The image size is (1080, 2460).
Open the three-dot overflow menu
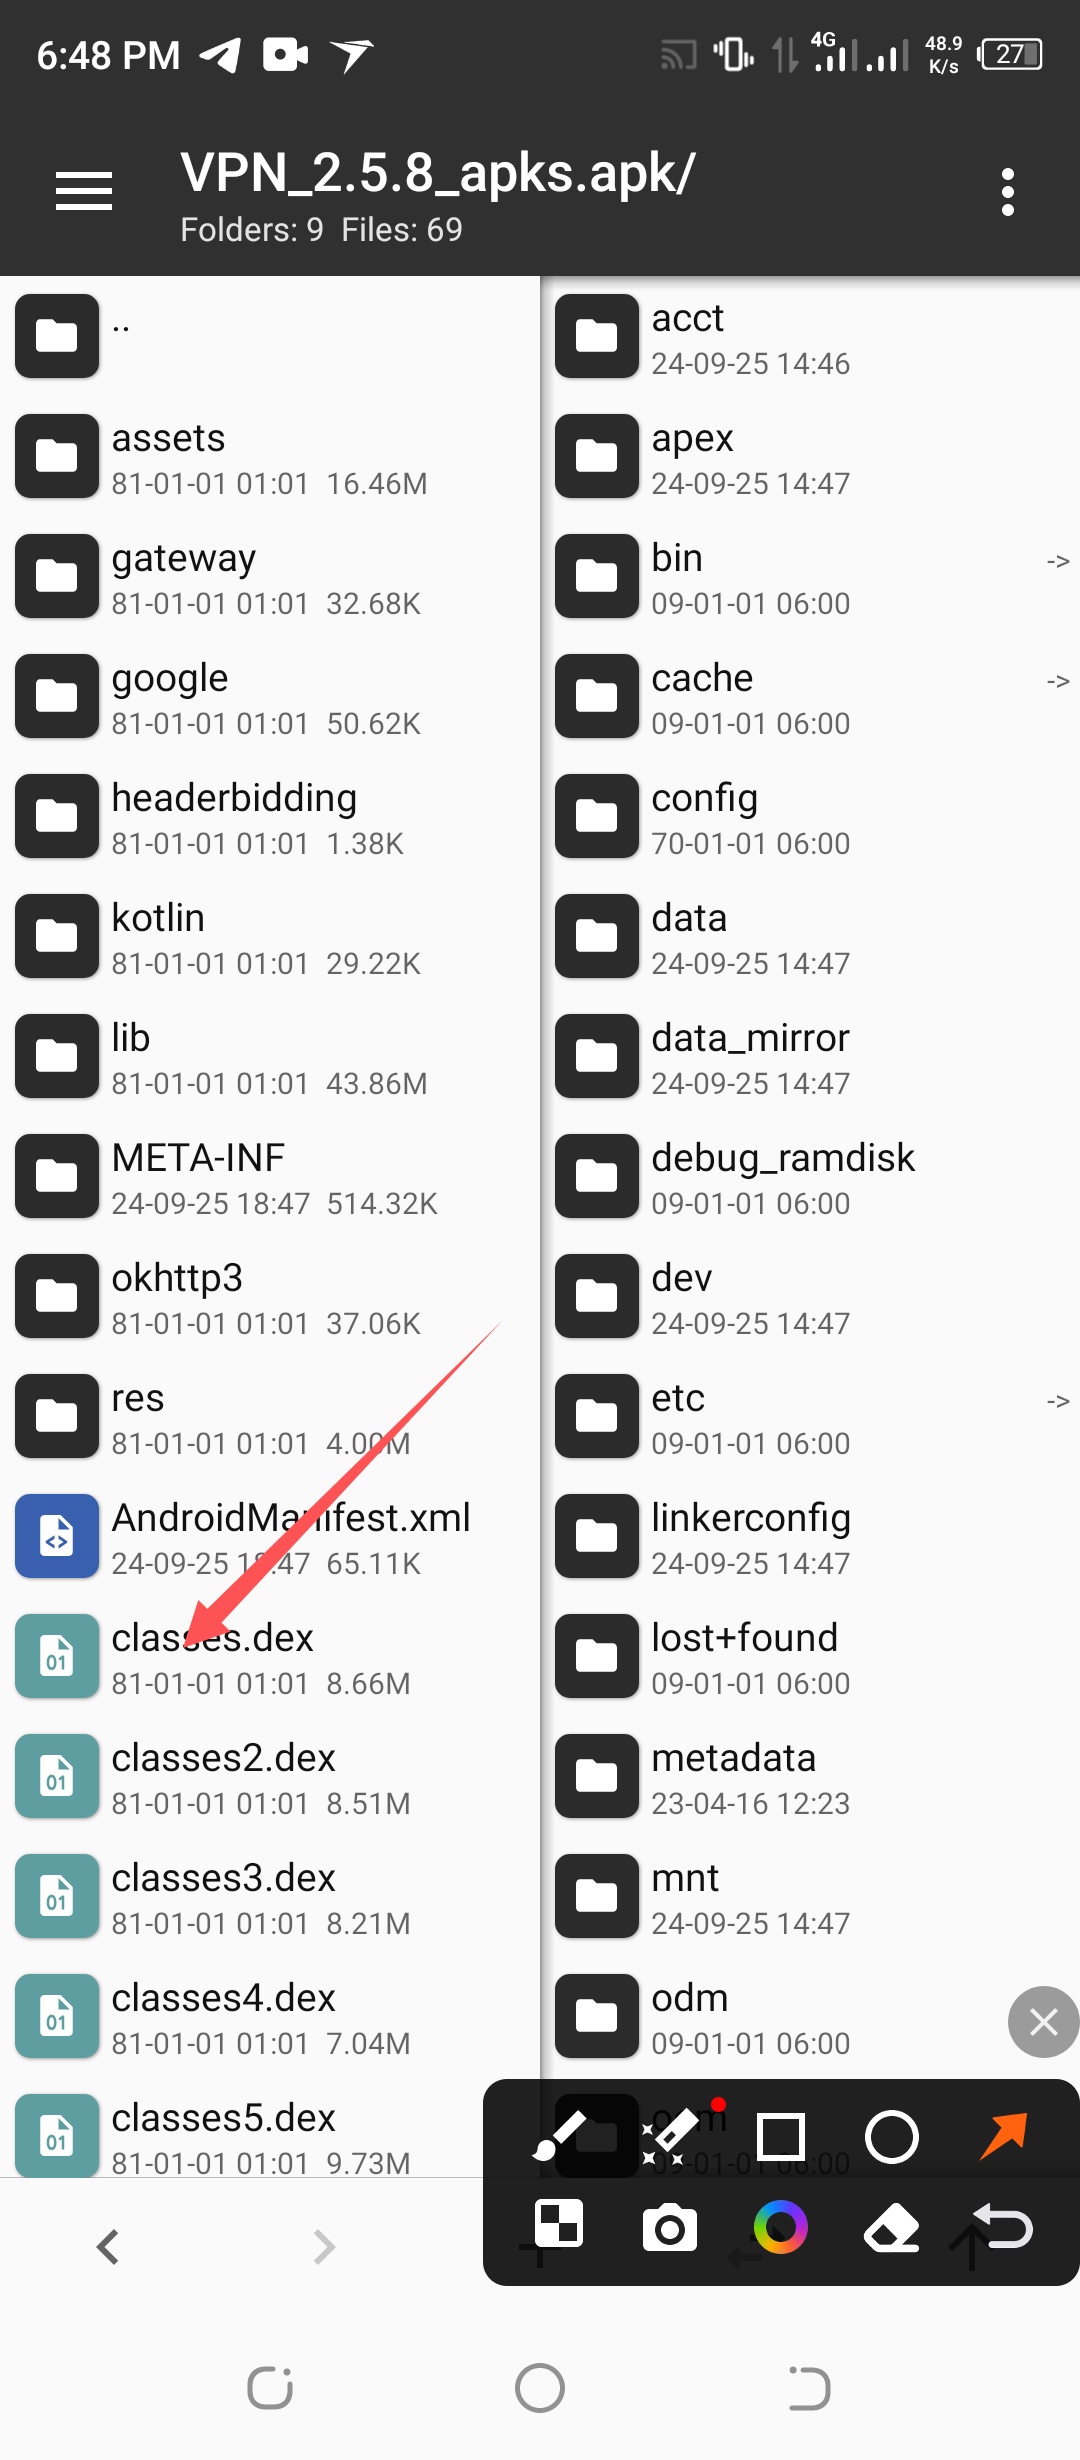pos(1008,191)
